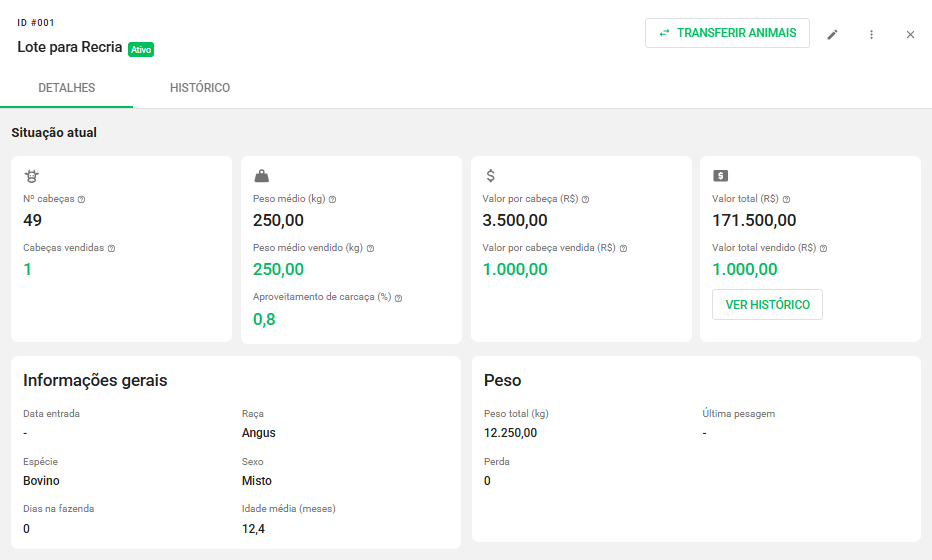Switch to the Histórico tab
The height and width of the screenshot is (560, 932).
tap(200, 88)
